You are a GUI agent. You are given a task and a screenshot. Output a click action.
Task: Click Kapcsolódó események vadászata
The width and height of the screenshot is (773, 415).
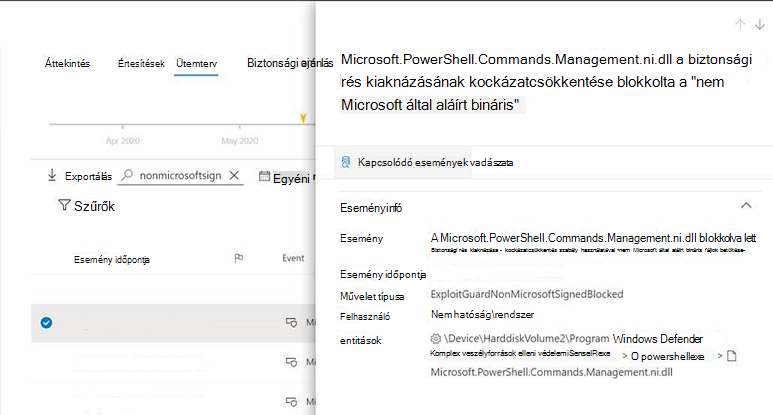coord(435,163)
